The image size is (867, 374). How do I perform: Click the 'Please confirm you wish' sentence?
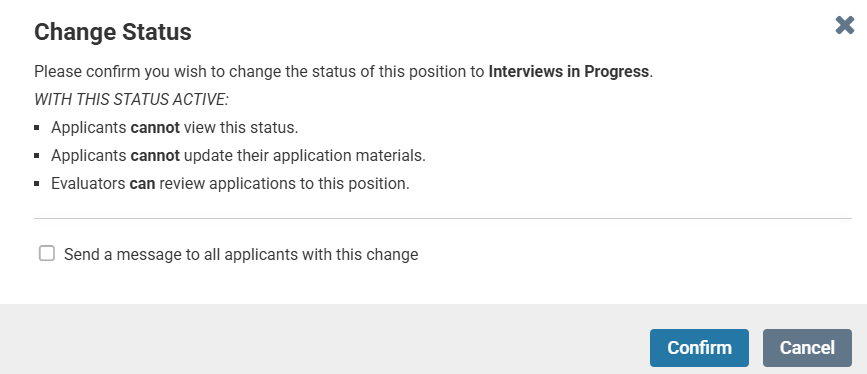343,72
